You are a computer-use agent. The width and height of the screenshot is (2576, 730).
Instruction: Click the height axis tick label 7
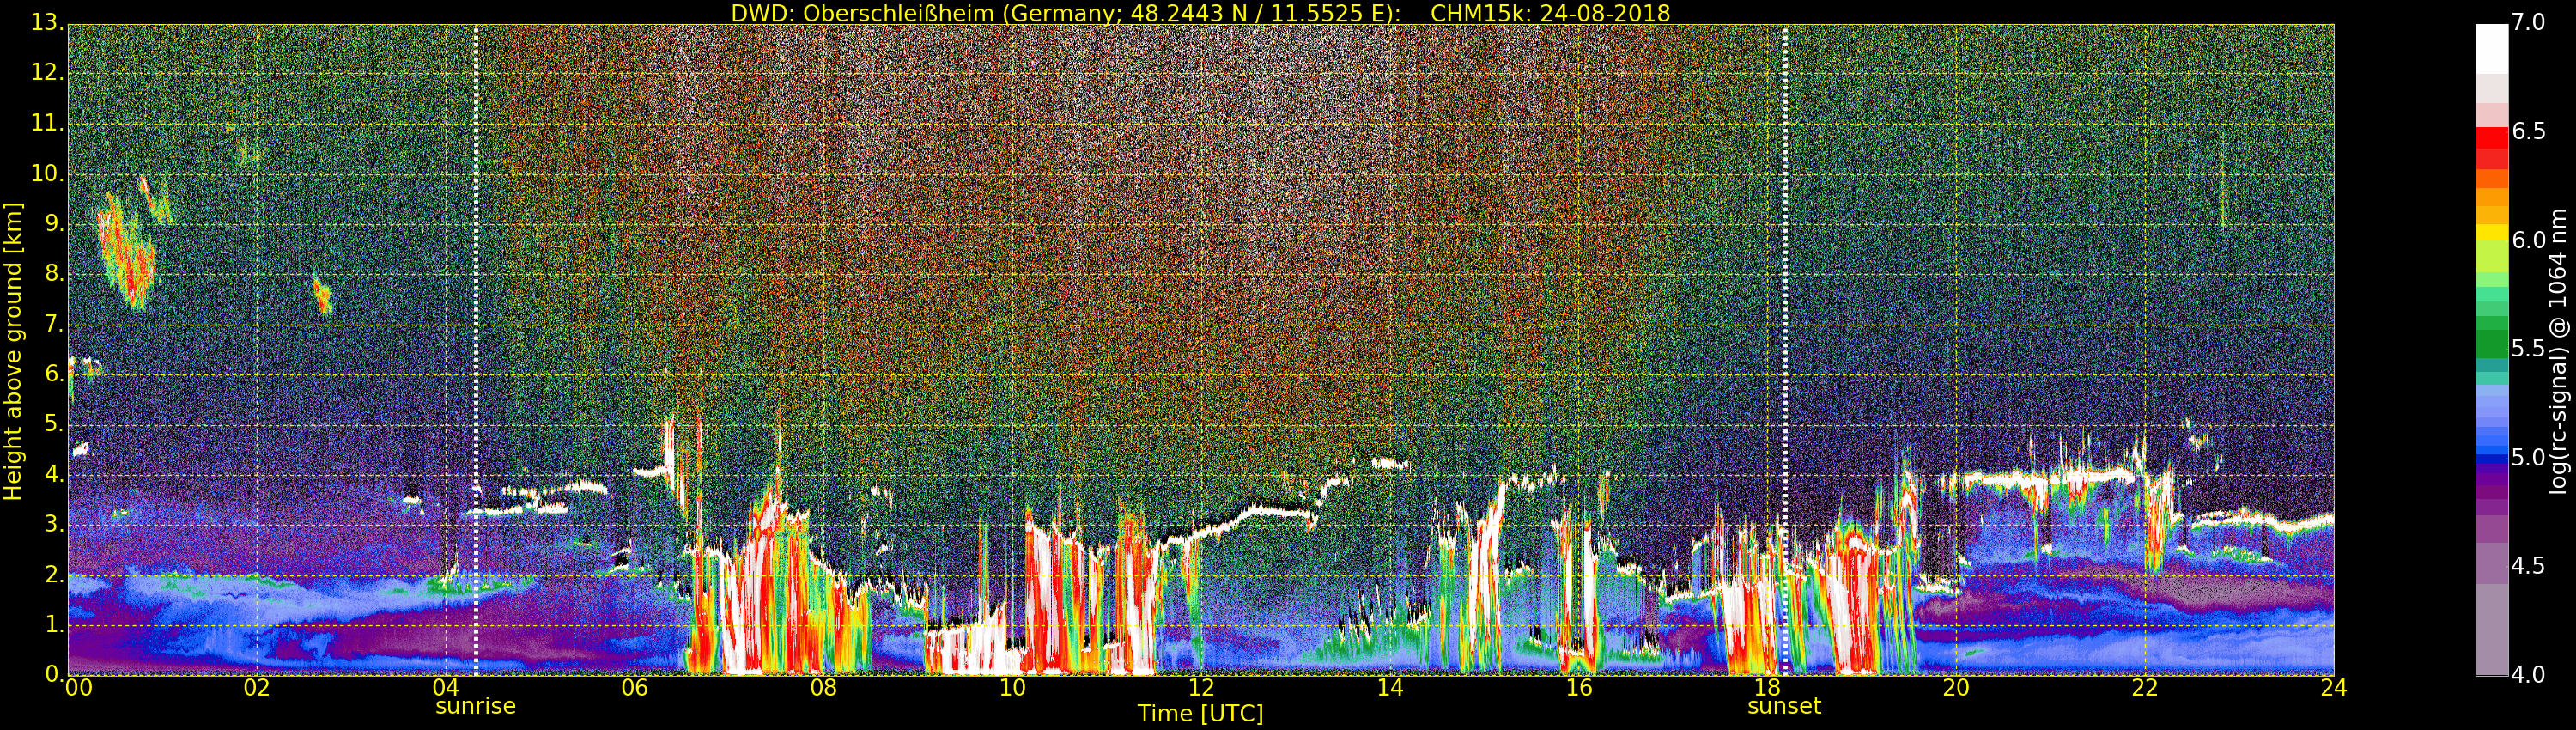(55, 324)
